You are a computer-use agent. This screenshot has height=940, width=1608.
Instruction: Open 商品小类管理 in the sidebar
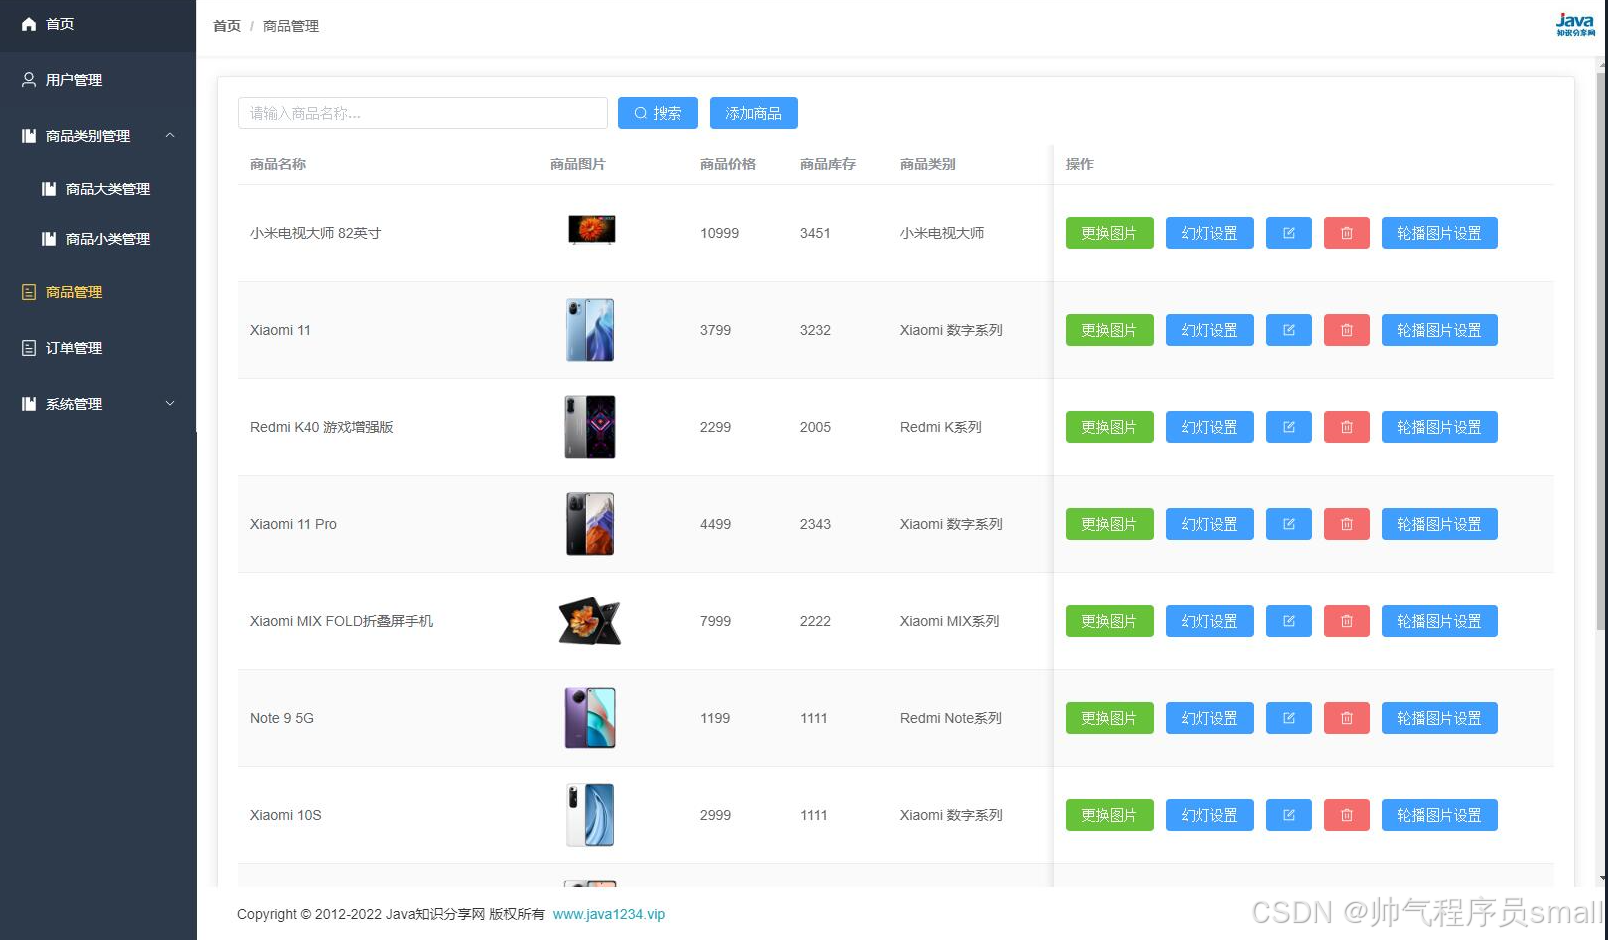coord(98,239)
